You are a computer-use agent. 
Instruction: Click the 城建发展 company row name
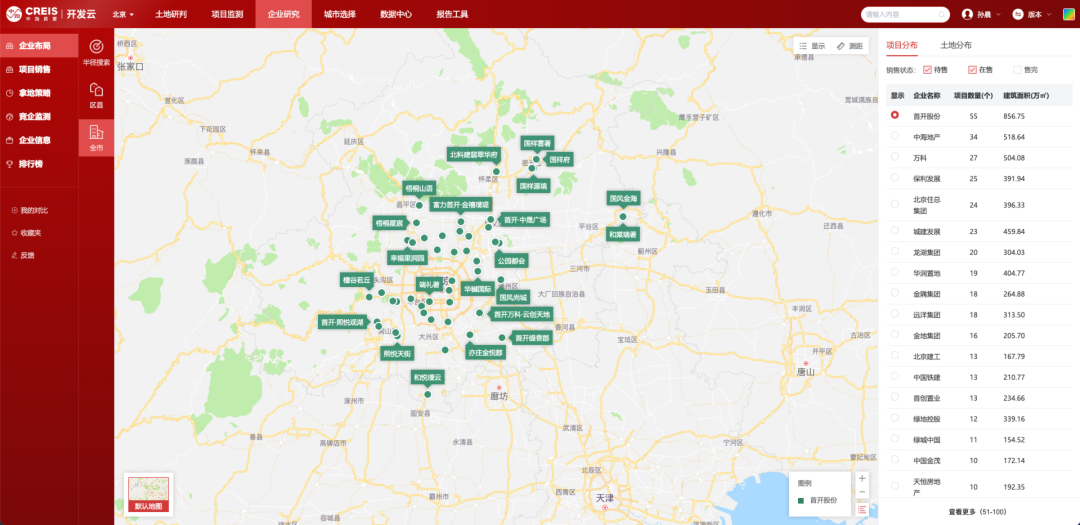pyautogui.click(x=926, y=231)
